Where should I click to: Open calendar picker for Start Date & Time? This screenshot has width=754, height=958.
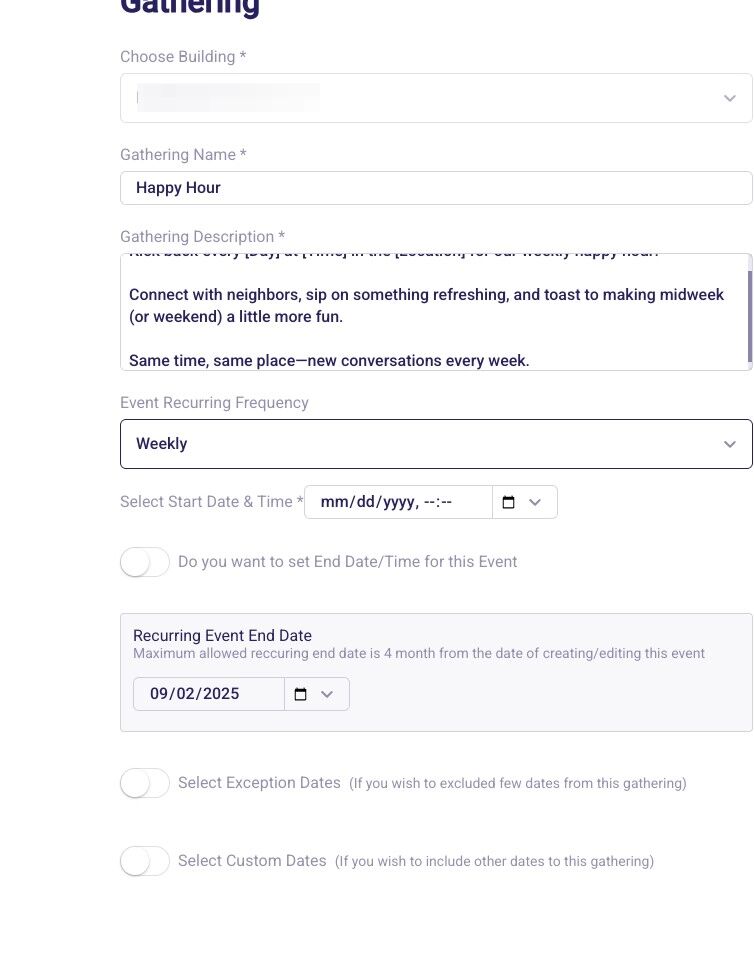508,502
